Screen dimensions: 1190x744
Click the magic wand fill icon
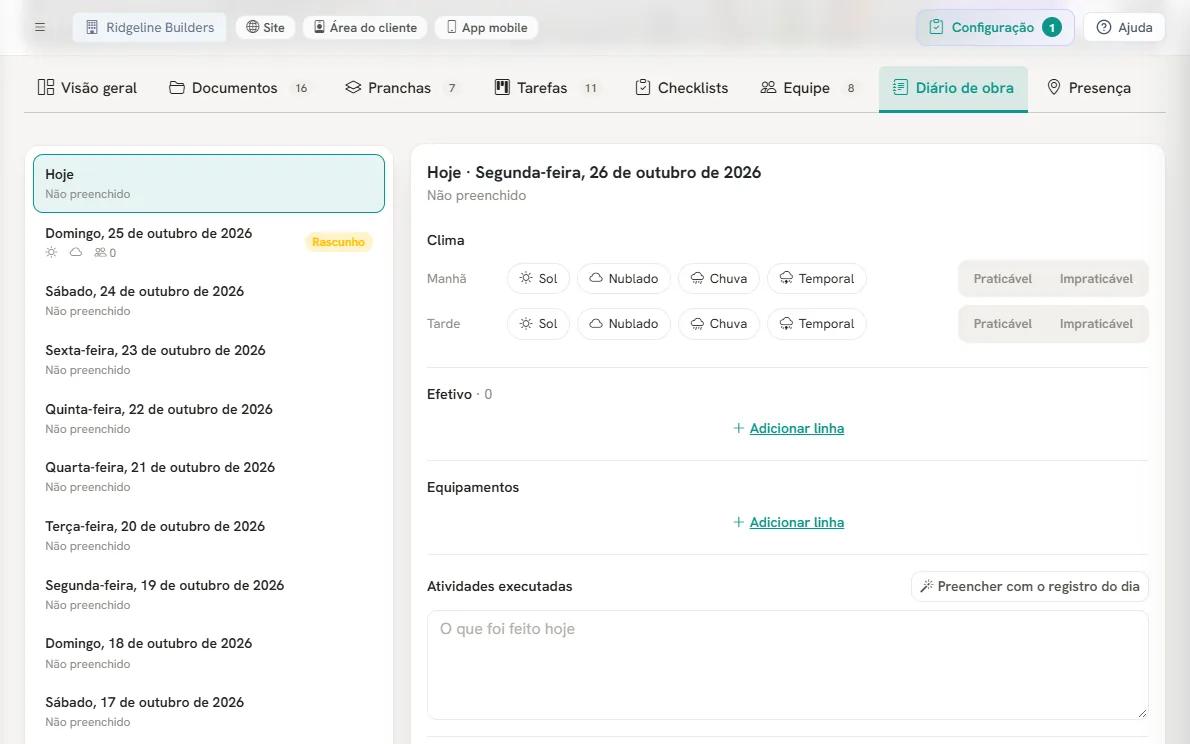pyautogui.click(x=927, y=586)
